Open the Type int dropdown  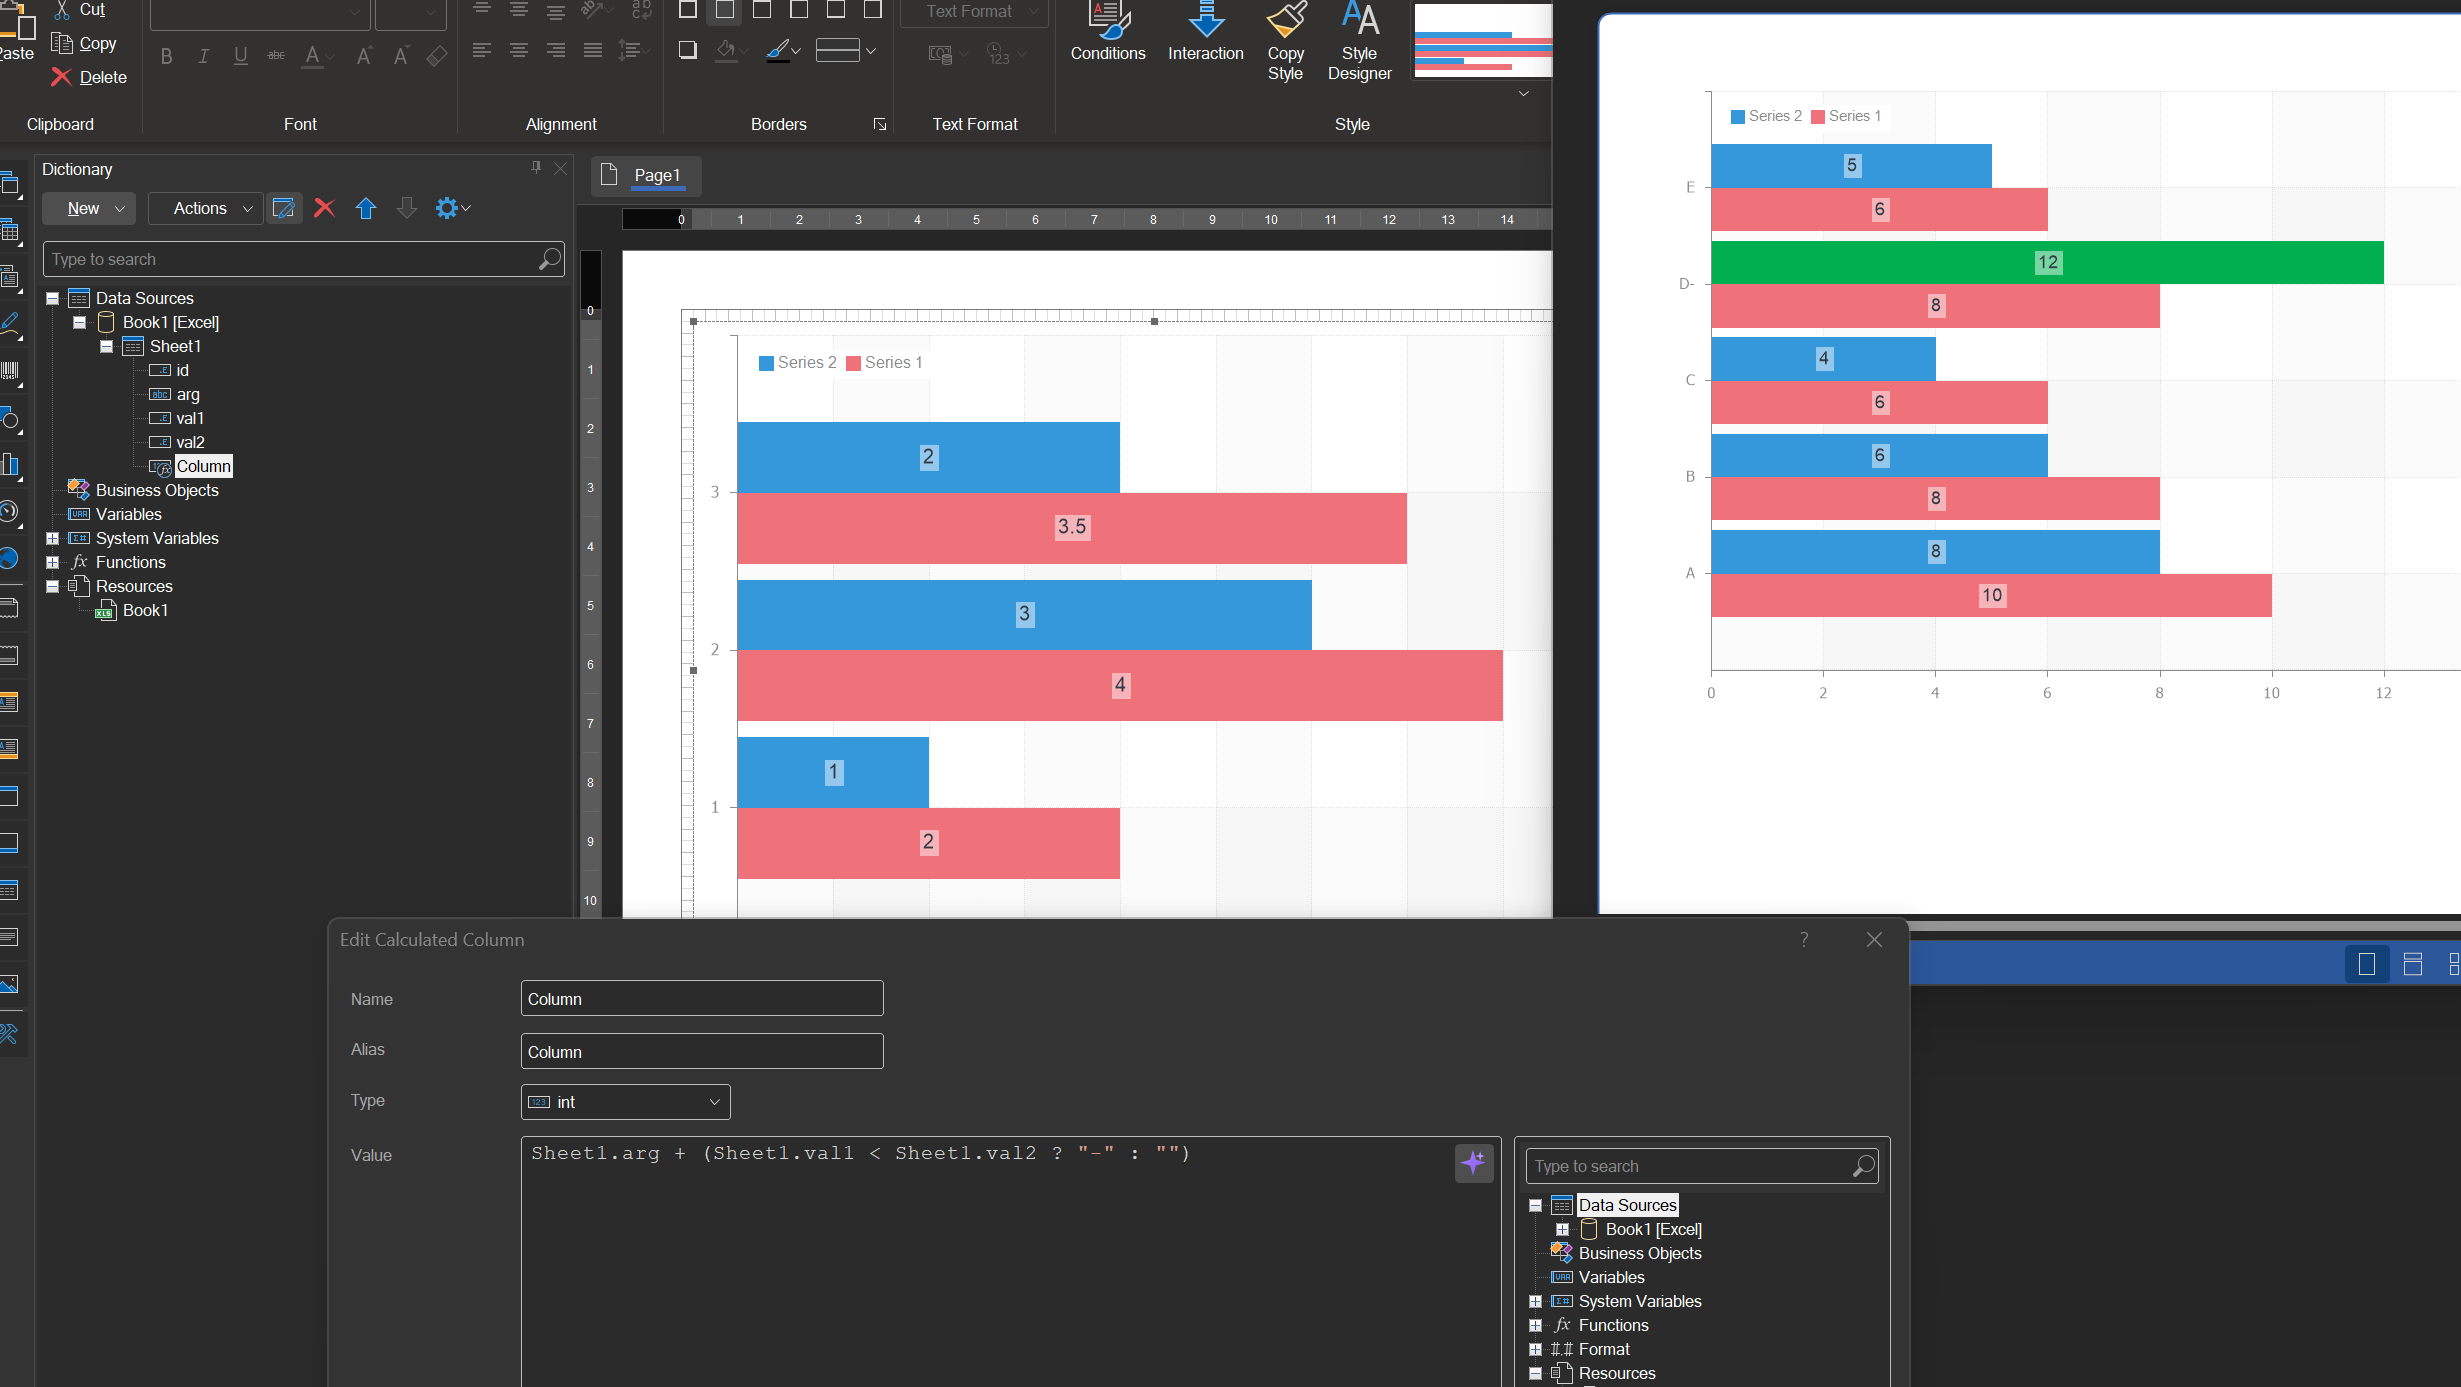pos(625,1102)
